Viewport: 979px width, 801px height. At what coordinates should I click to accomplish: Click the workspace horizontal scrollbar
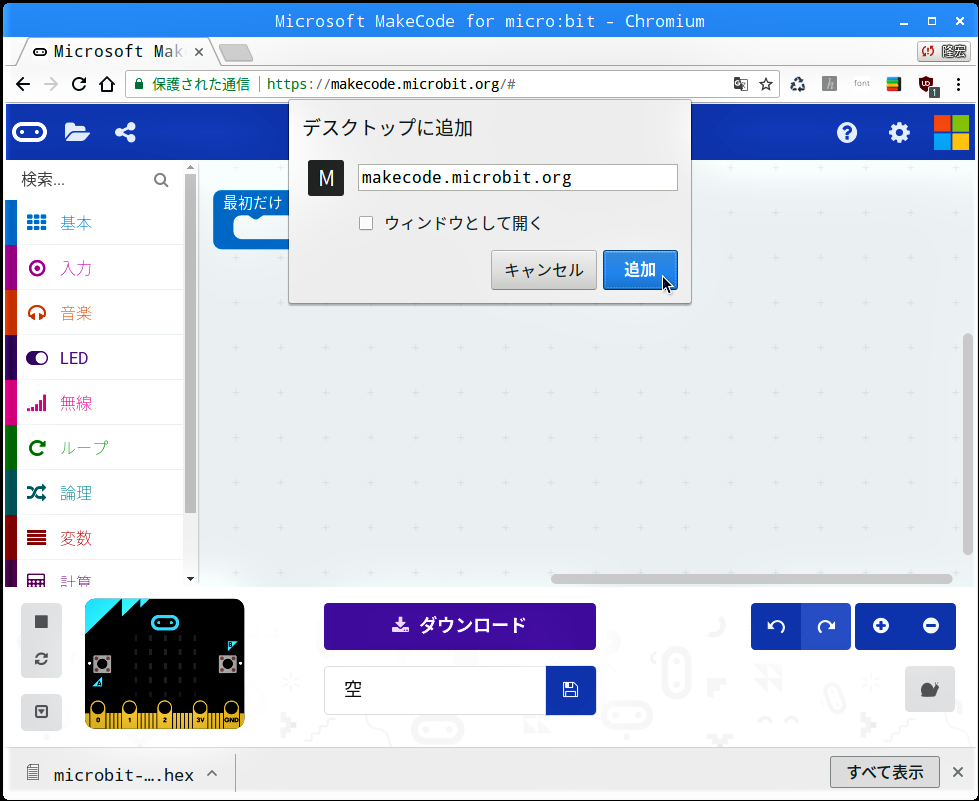point(751,579)
